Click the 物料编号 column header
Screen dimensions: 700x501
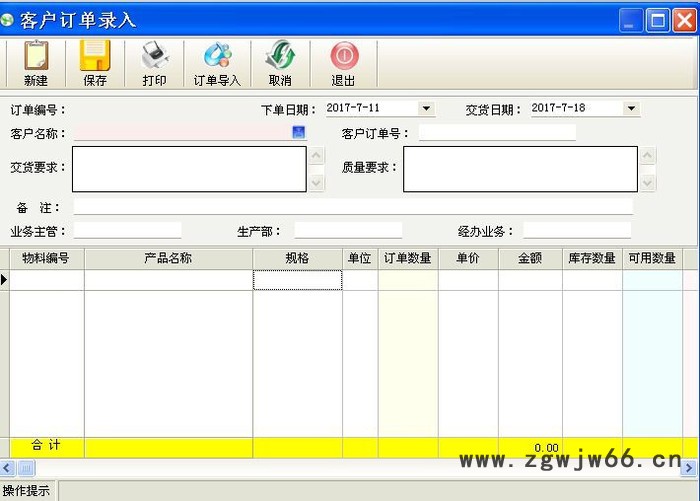(46, 259)
